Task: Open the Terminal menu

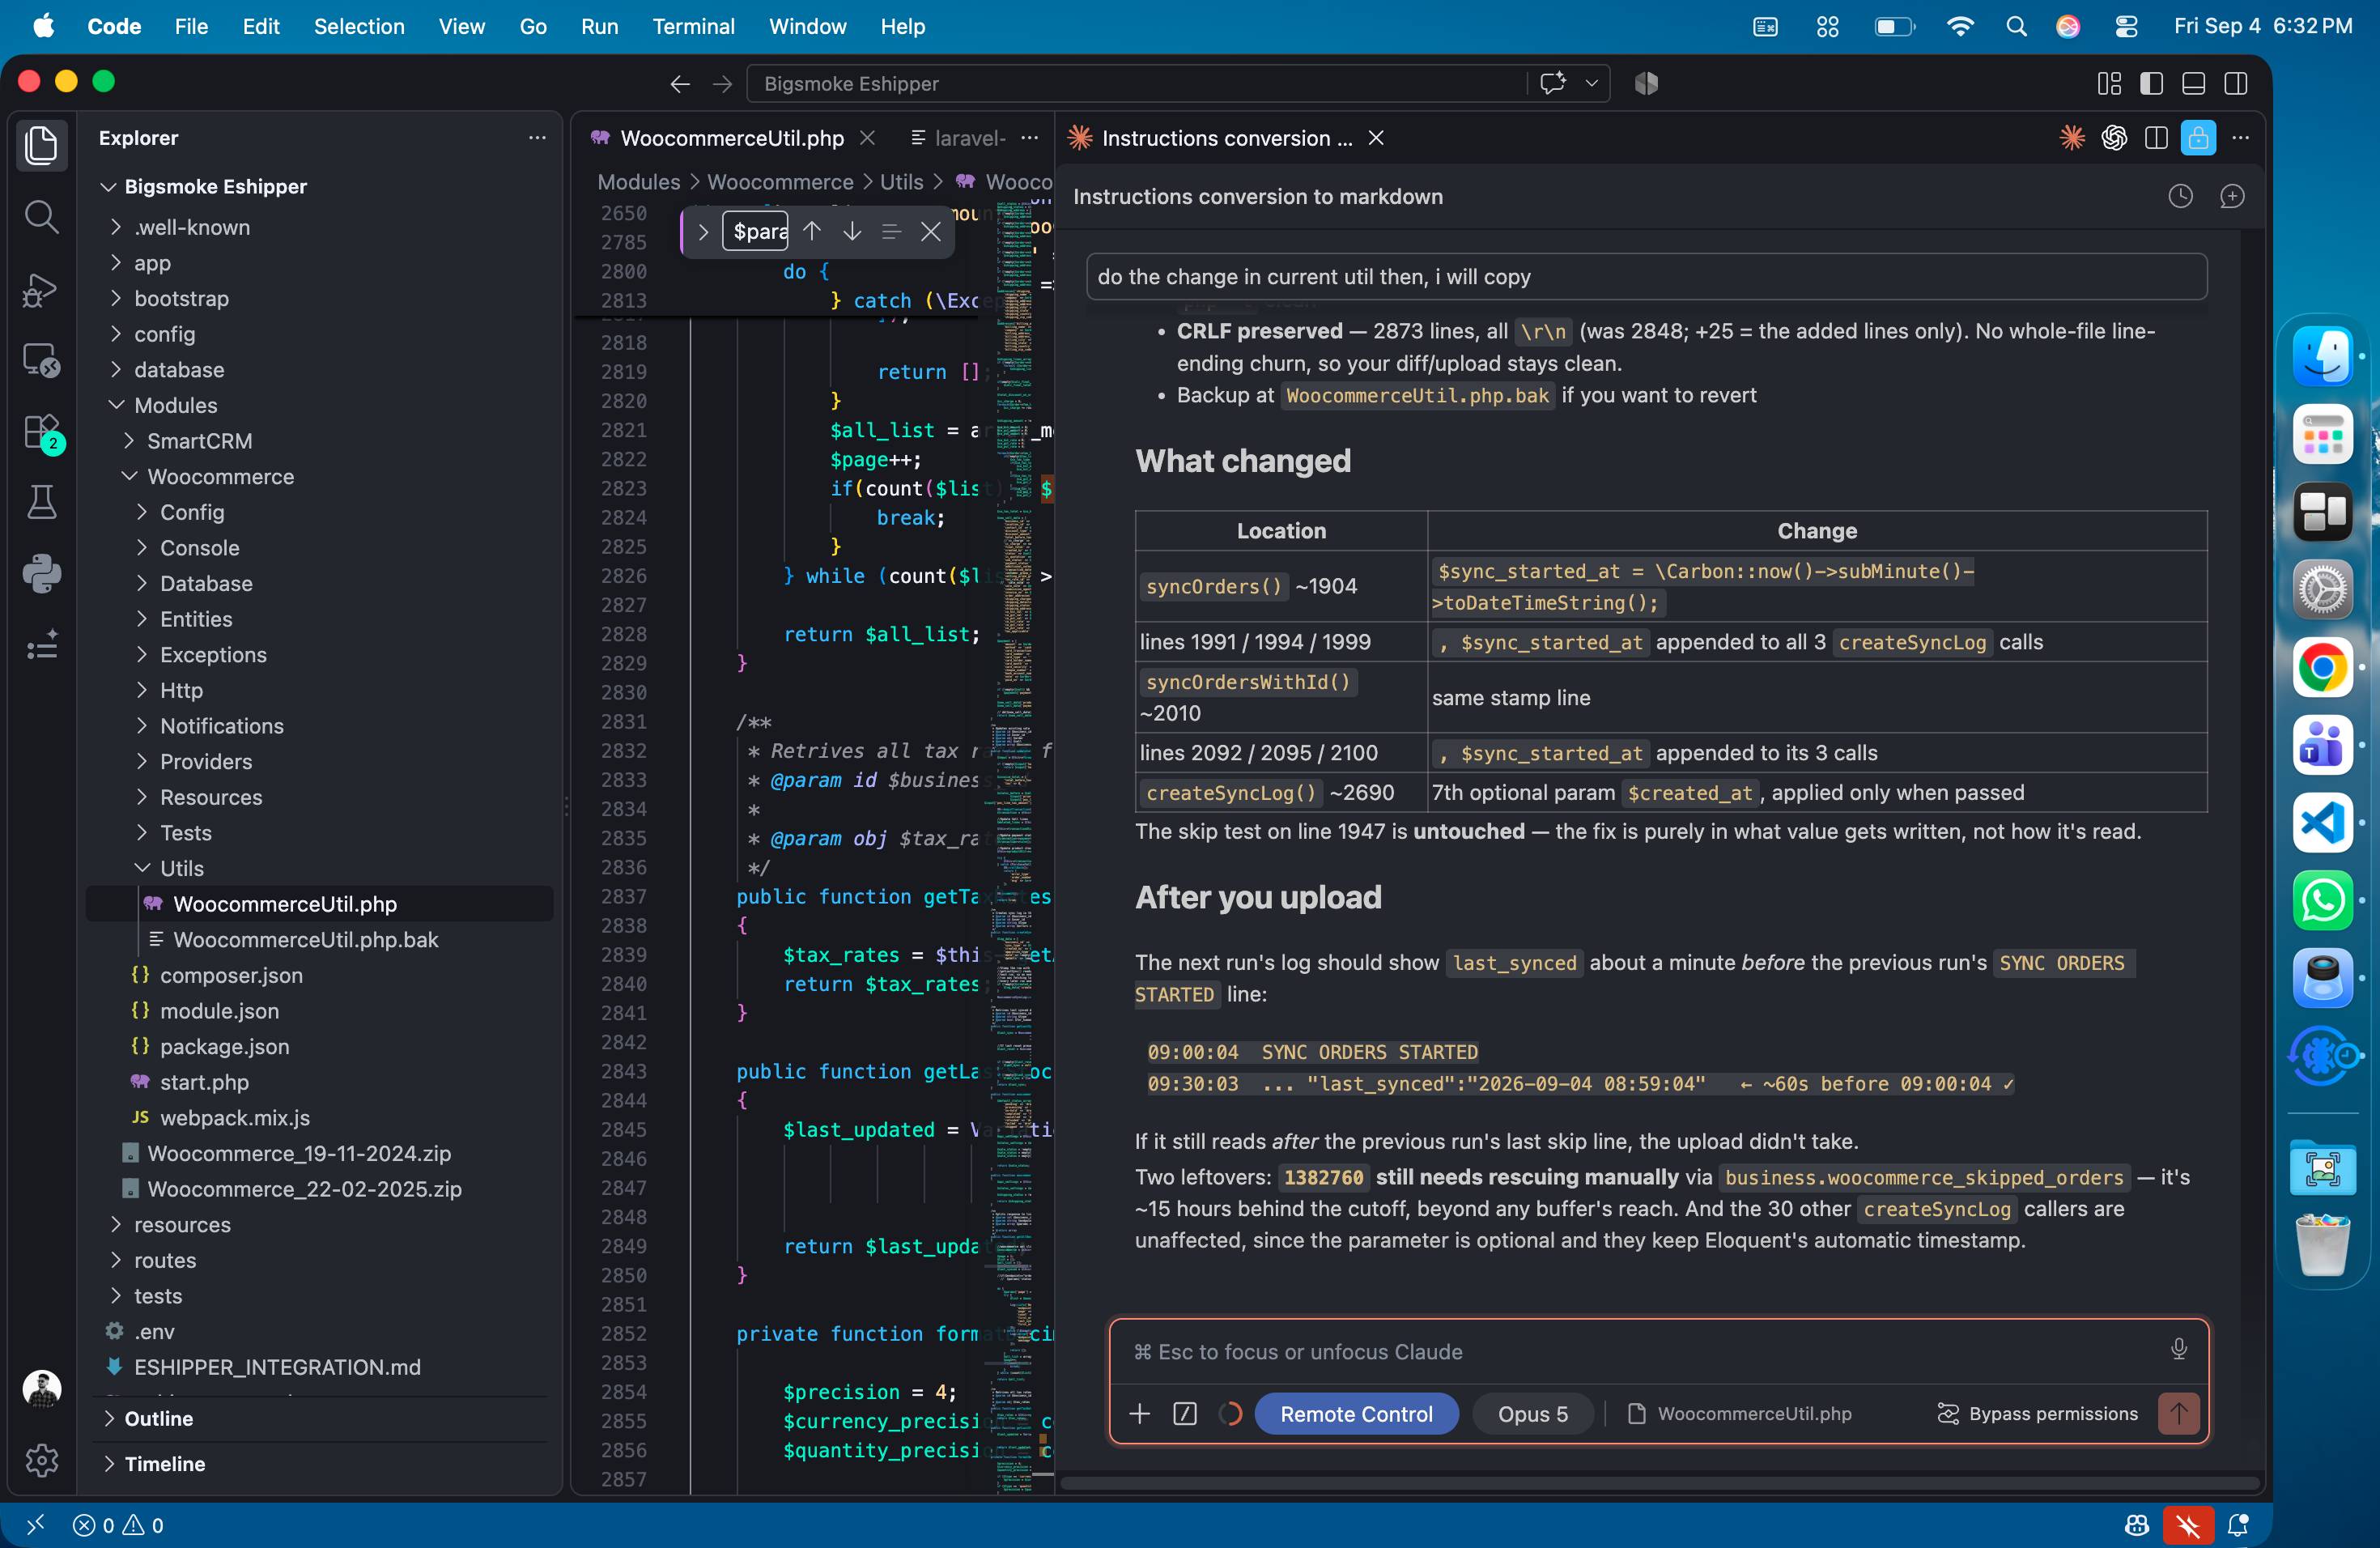Action: point(693,26)
